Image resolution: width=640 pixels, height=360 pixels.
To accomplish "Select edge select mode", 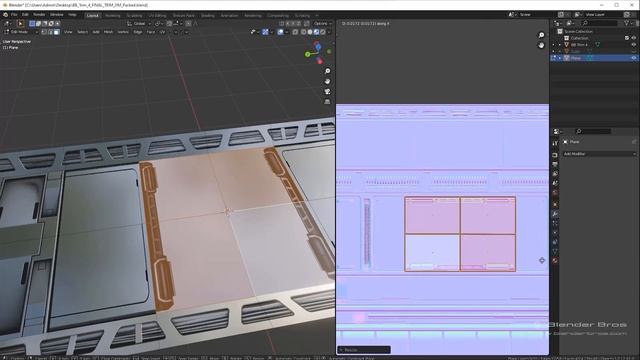I will point(50,32).
